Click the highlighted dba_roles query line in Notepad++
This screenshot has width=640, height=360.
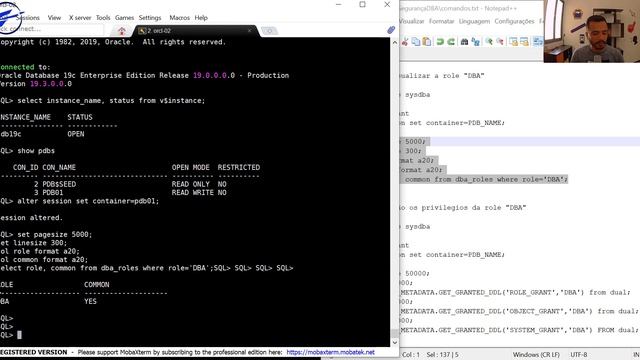[x=484, y=179]
